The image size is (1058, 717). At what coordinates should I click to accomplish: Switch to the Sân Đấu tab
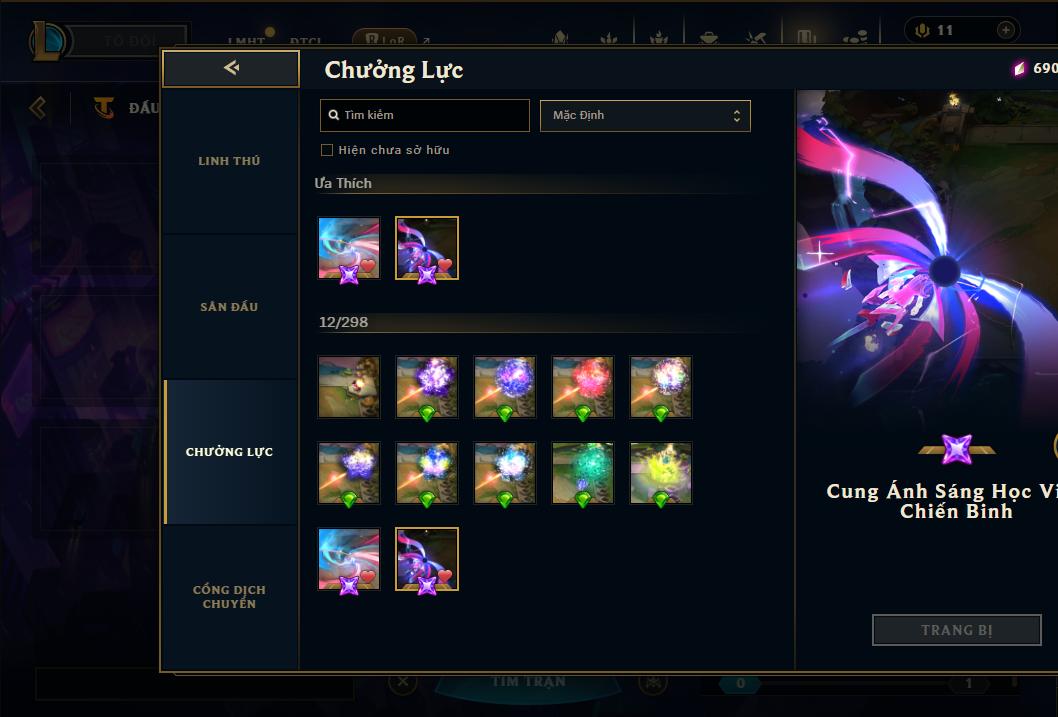coord(229,307)
